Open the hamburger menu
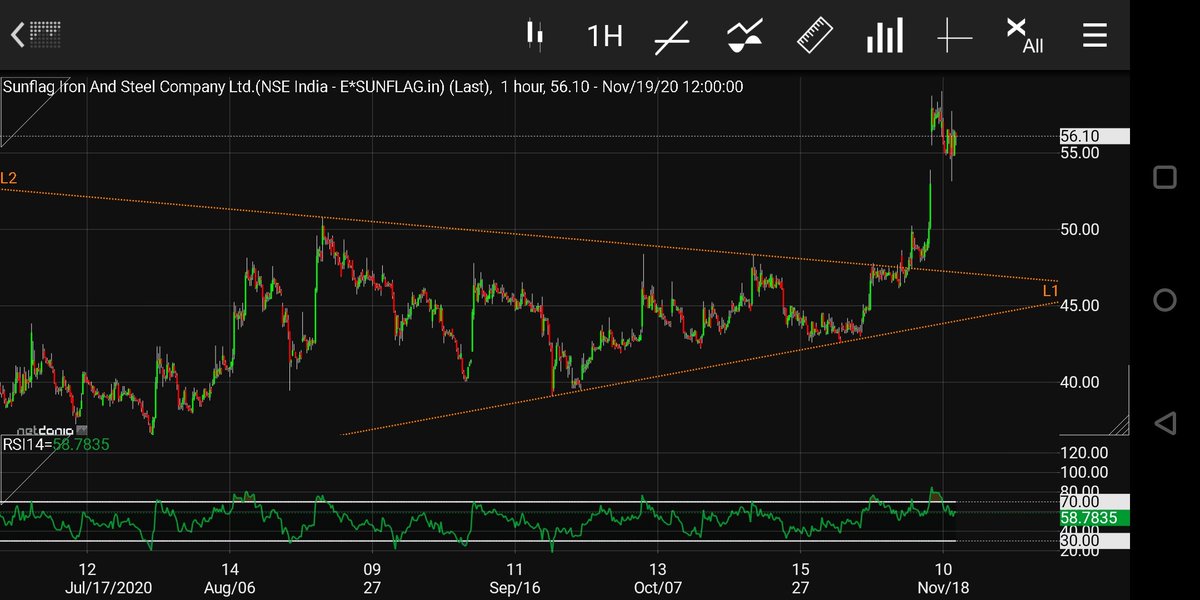Image resolution: width=1200 pixels, height=600 pixels. coord(1095,36)
